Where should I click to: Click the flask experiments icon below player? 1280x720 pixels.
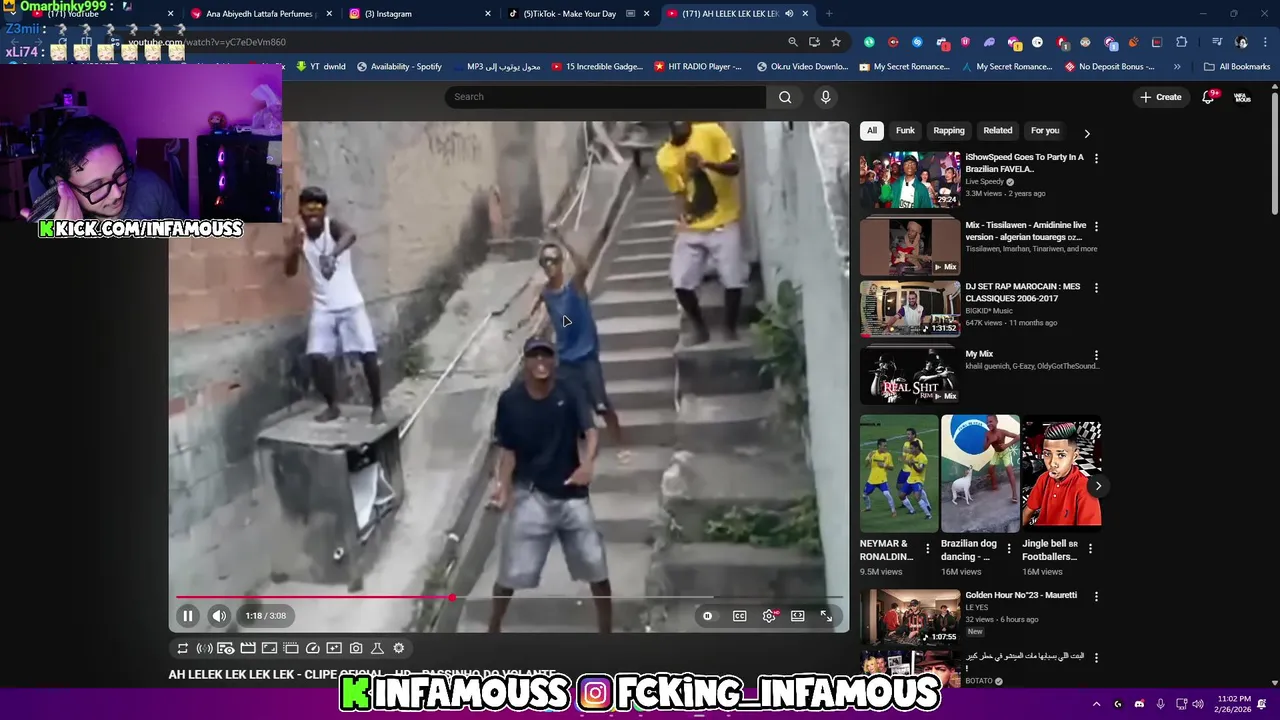click(x=377, y=648)
